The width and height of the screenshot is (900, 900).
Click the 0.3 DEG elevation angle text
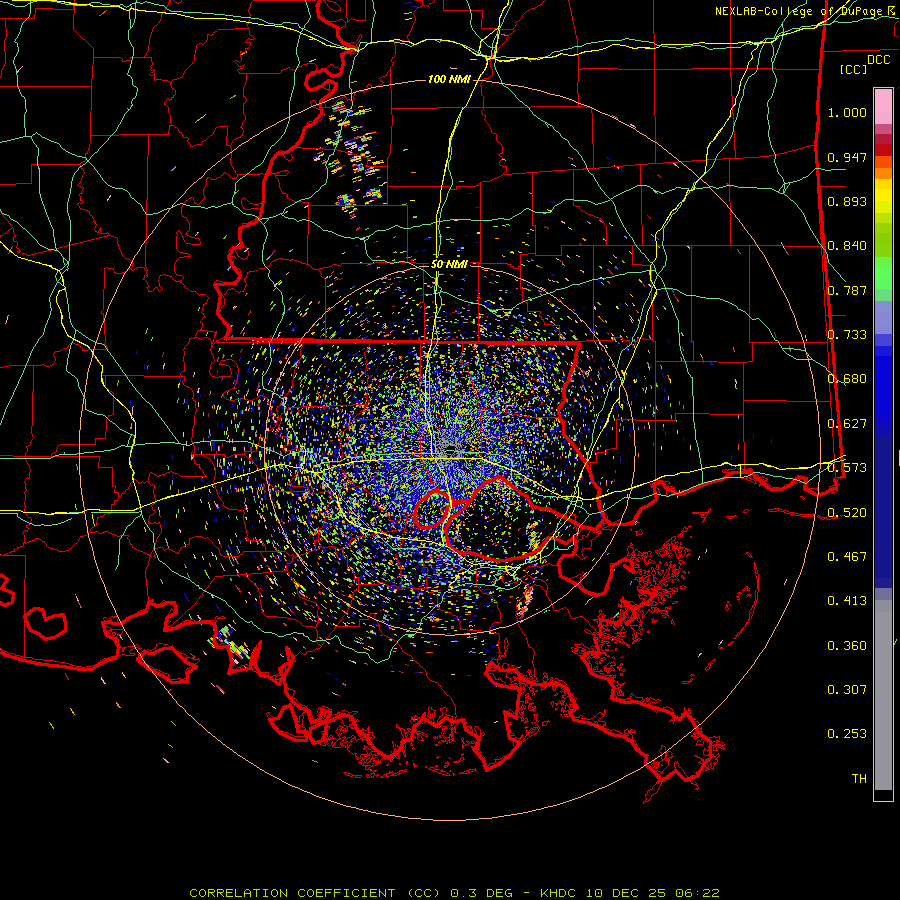coord(481,893)
